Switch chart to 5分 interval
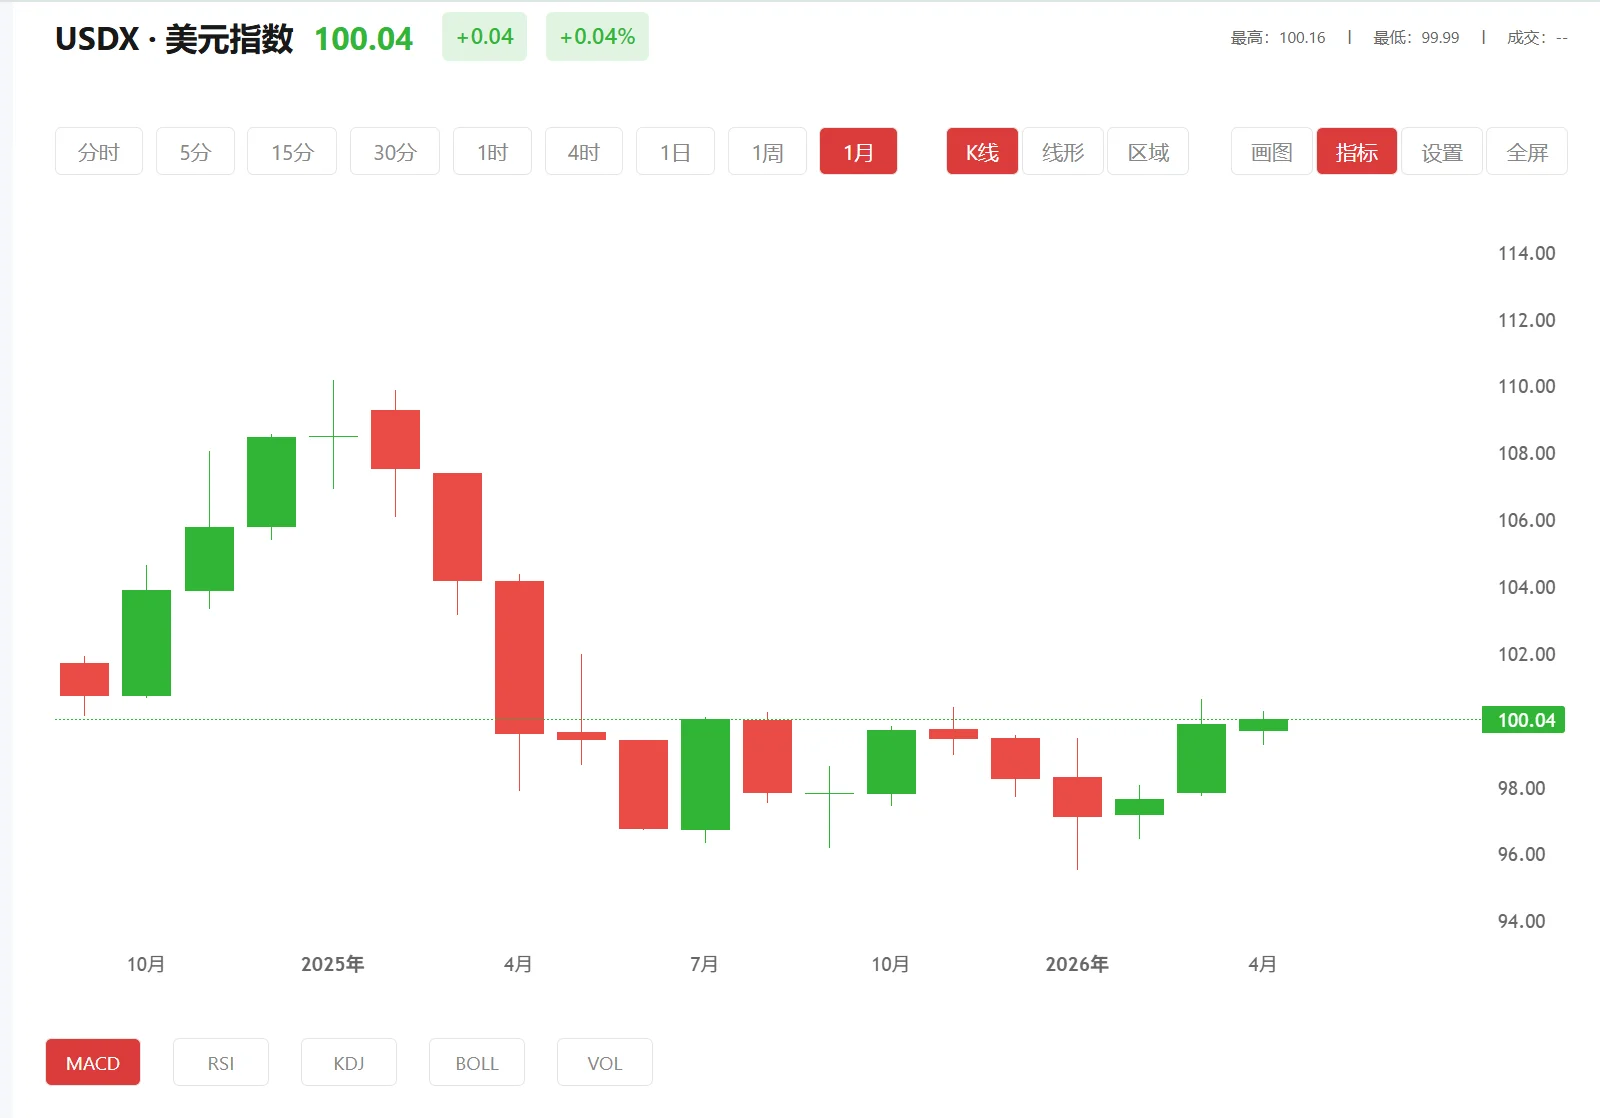This screenshot has width=1600, height=1118. tap(195, 152)
